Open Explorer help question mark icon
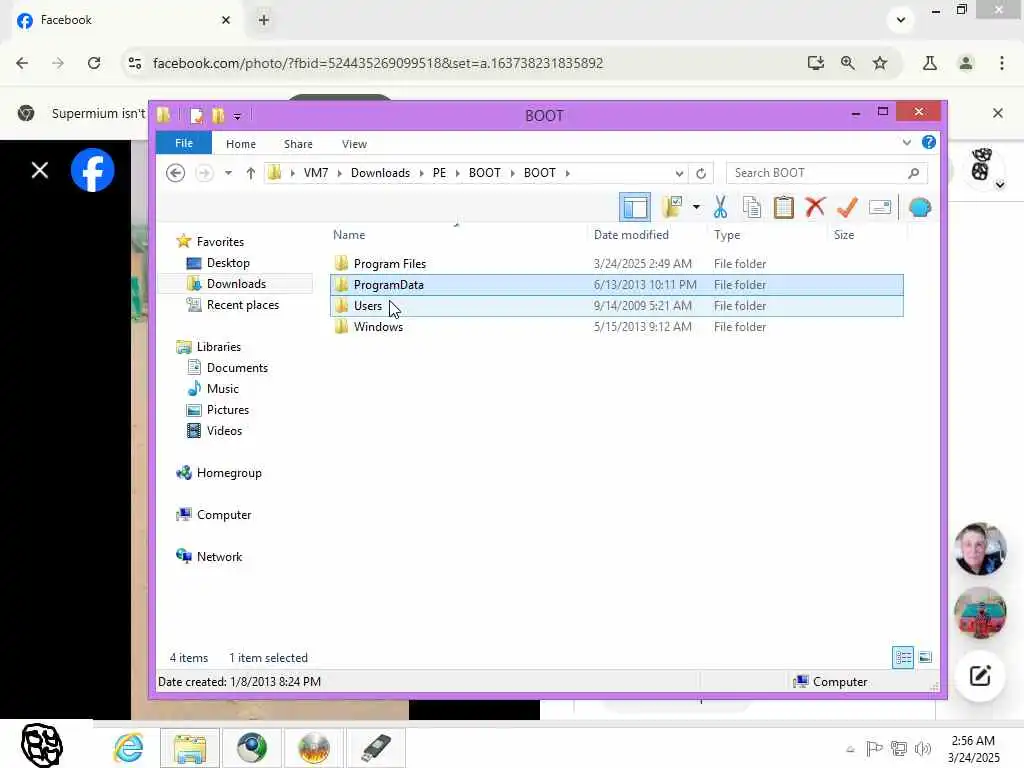Image resolution: width=1024 pixels, height=768 pixels. coord(929,142)
